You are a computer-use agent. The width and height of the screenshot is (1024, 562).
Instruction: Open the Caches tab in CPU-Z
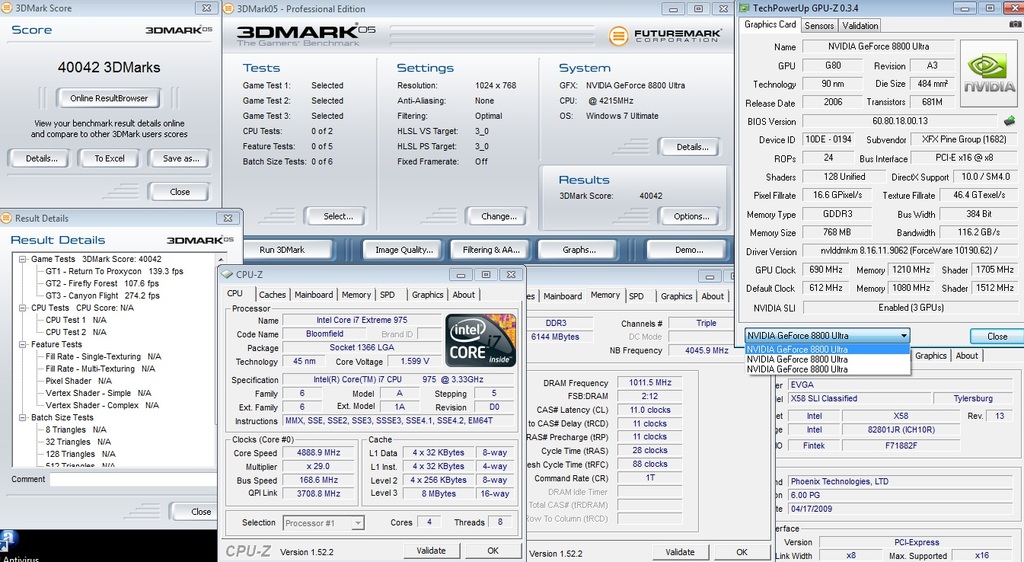coord(272,294)
